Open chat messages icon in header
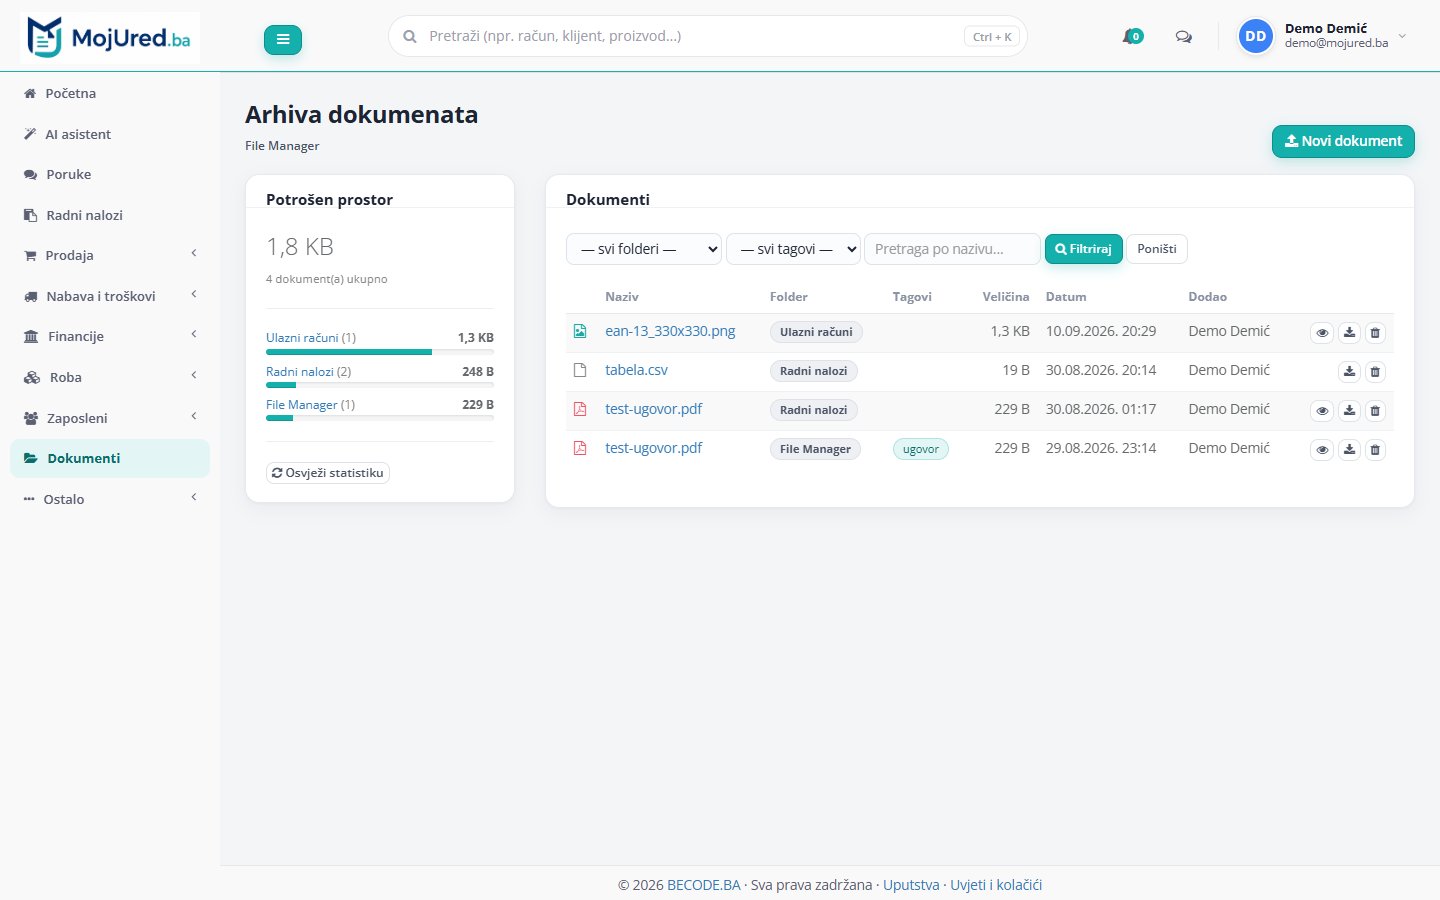This screenshot has height=900, width=1440. coord(1184,37)
